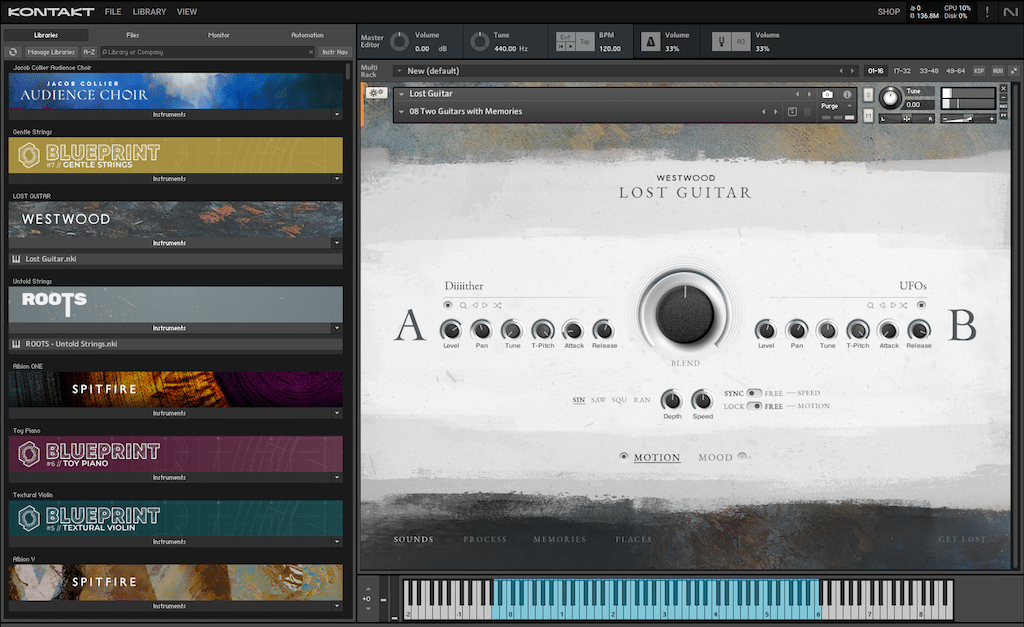1024x627 pixels.
Task: Click the large BLEND knob
Action: [684, 314]
